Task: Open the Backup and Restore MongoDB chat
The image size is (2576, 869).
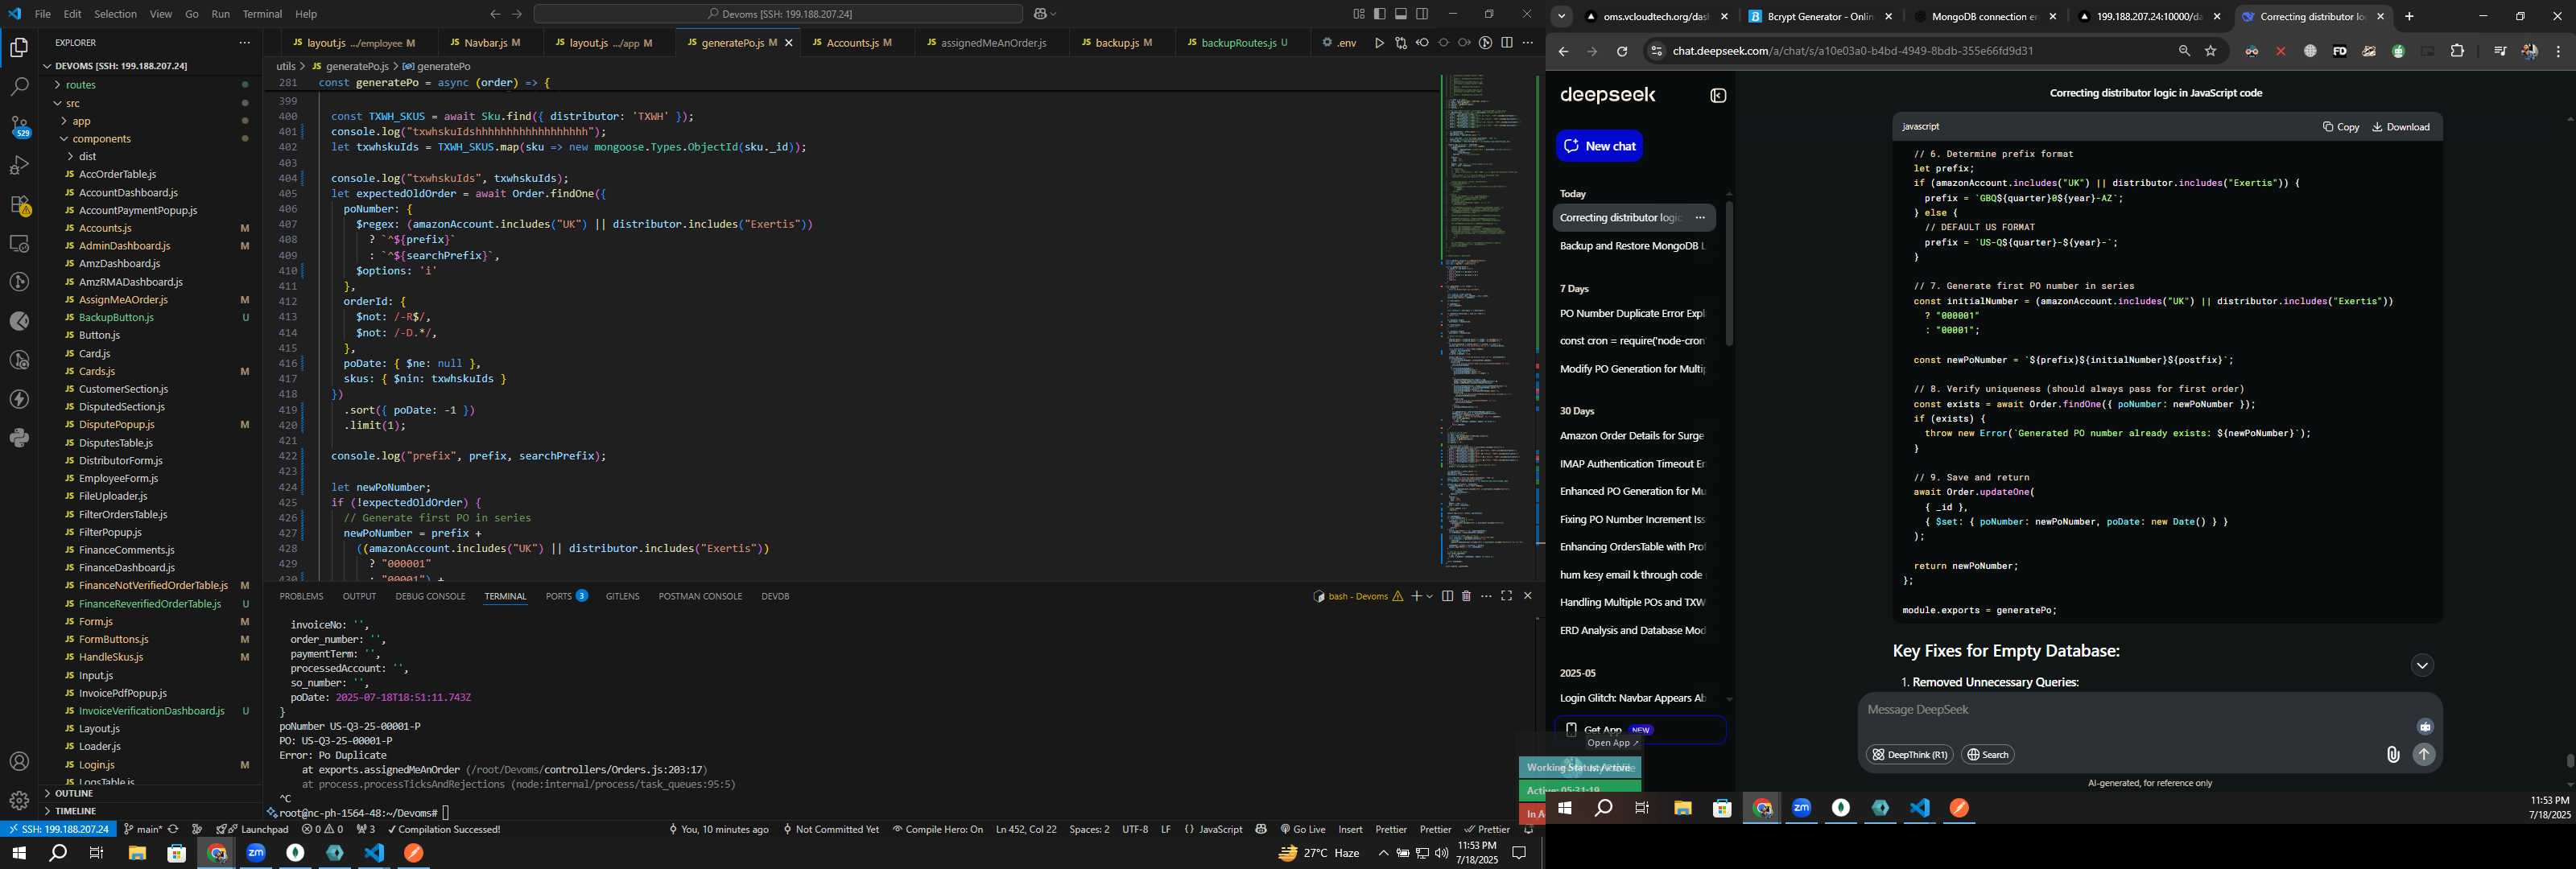Action: (1632, 246)
